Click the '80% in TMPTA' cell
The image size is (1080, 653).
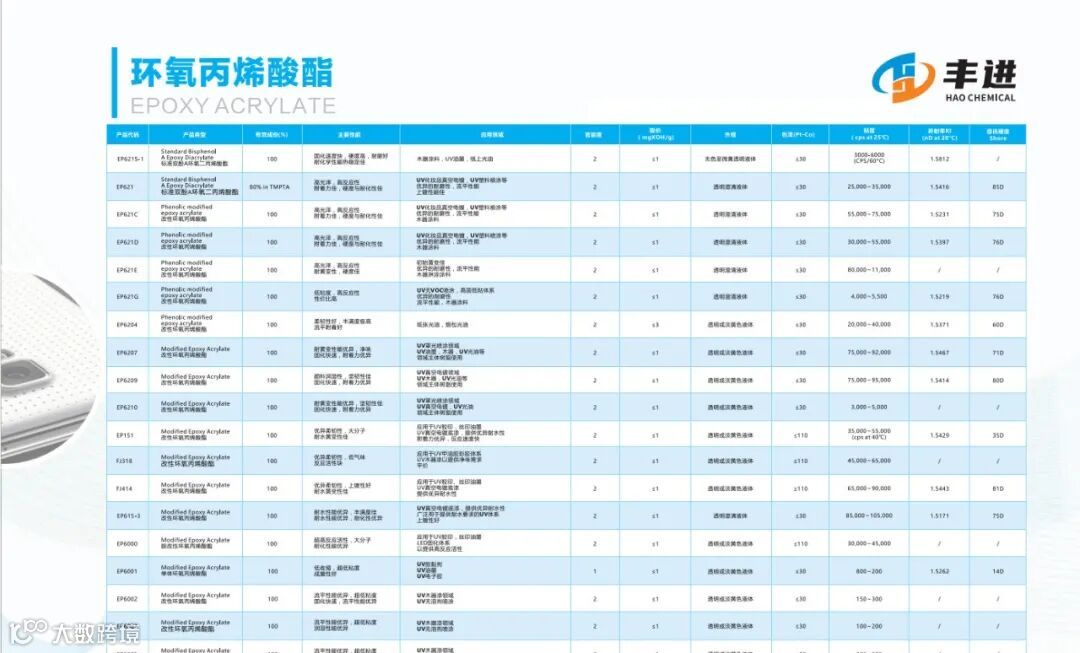coord(269,187)
